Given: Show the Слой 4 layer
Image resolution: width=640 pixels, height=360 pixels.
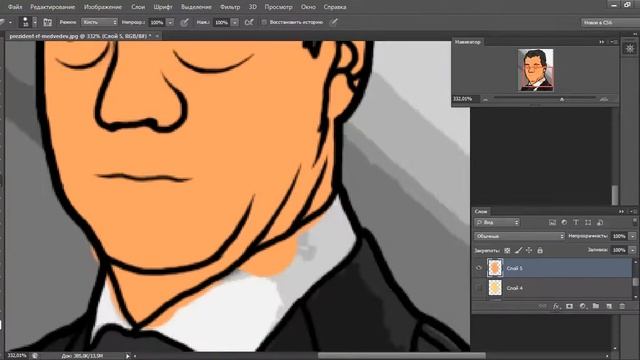Looking at the screenshot, I should [x=479, y=288].
